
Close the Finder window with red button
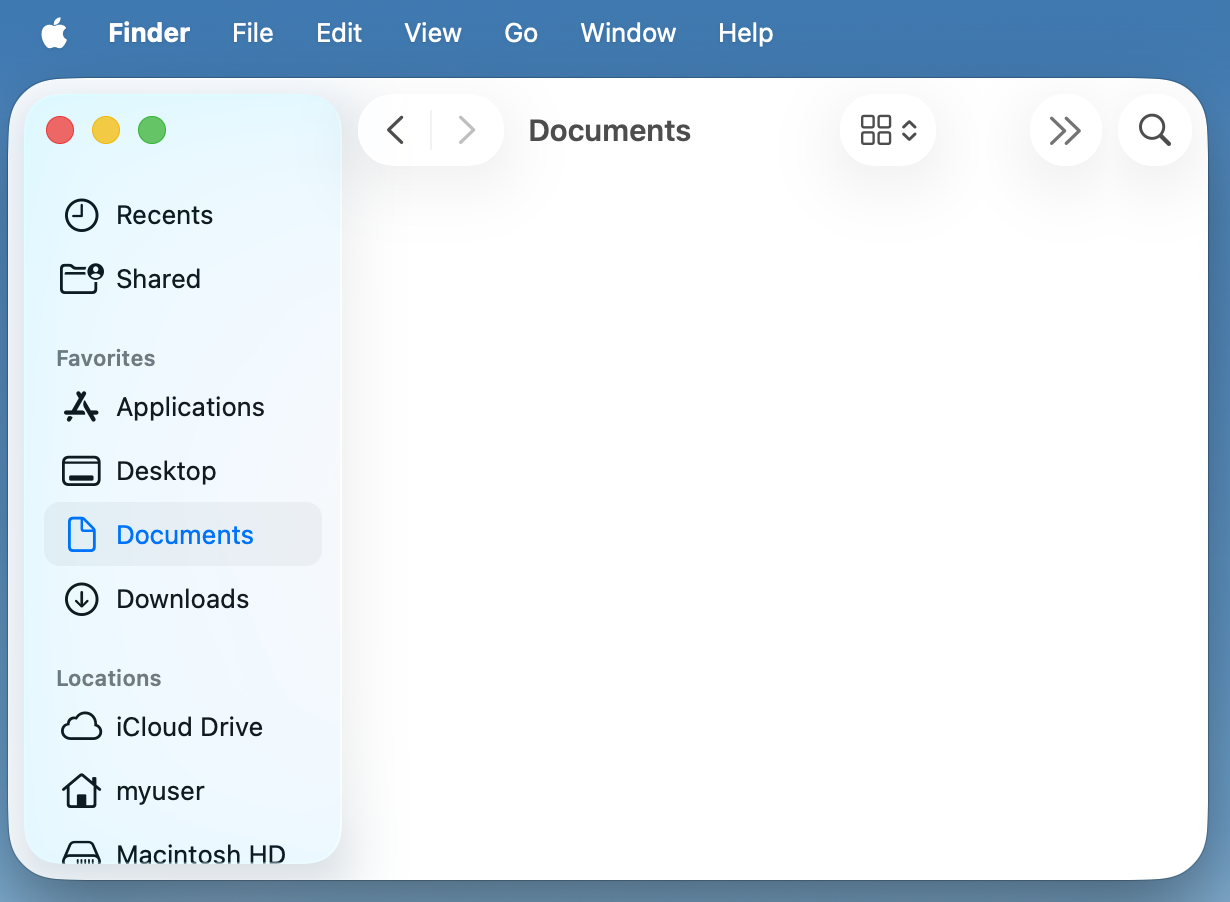pos(60,130)
